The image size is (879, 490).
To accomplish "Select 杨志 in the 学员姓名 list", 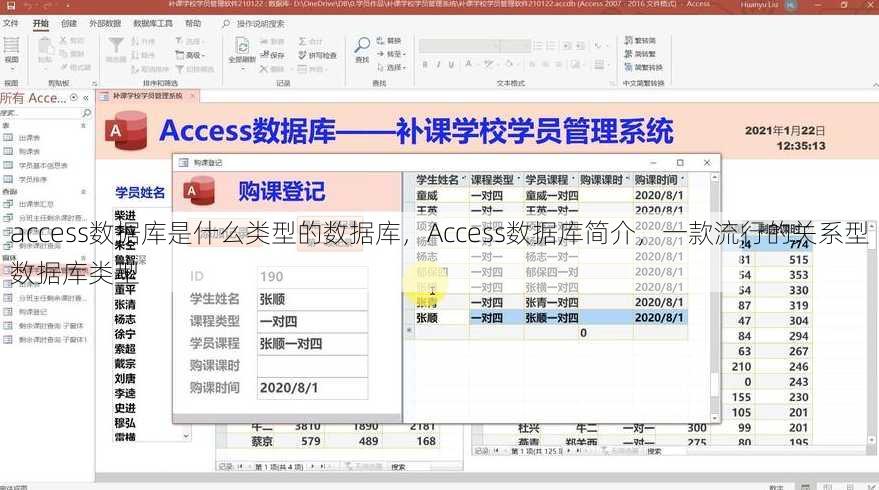I will click(124, 319).
